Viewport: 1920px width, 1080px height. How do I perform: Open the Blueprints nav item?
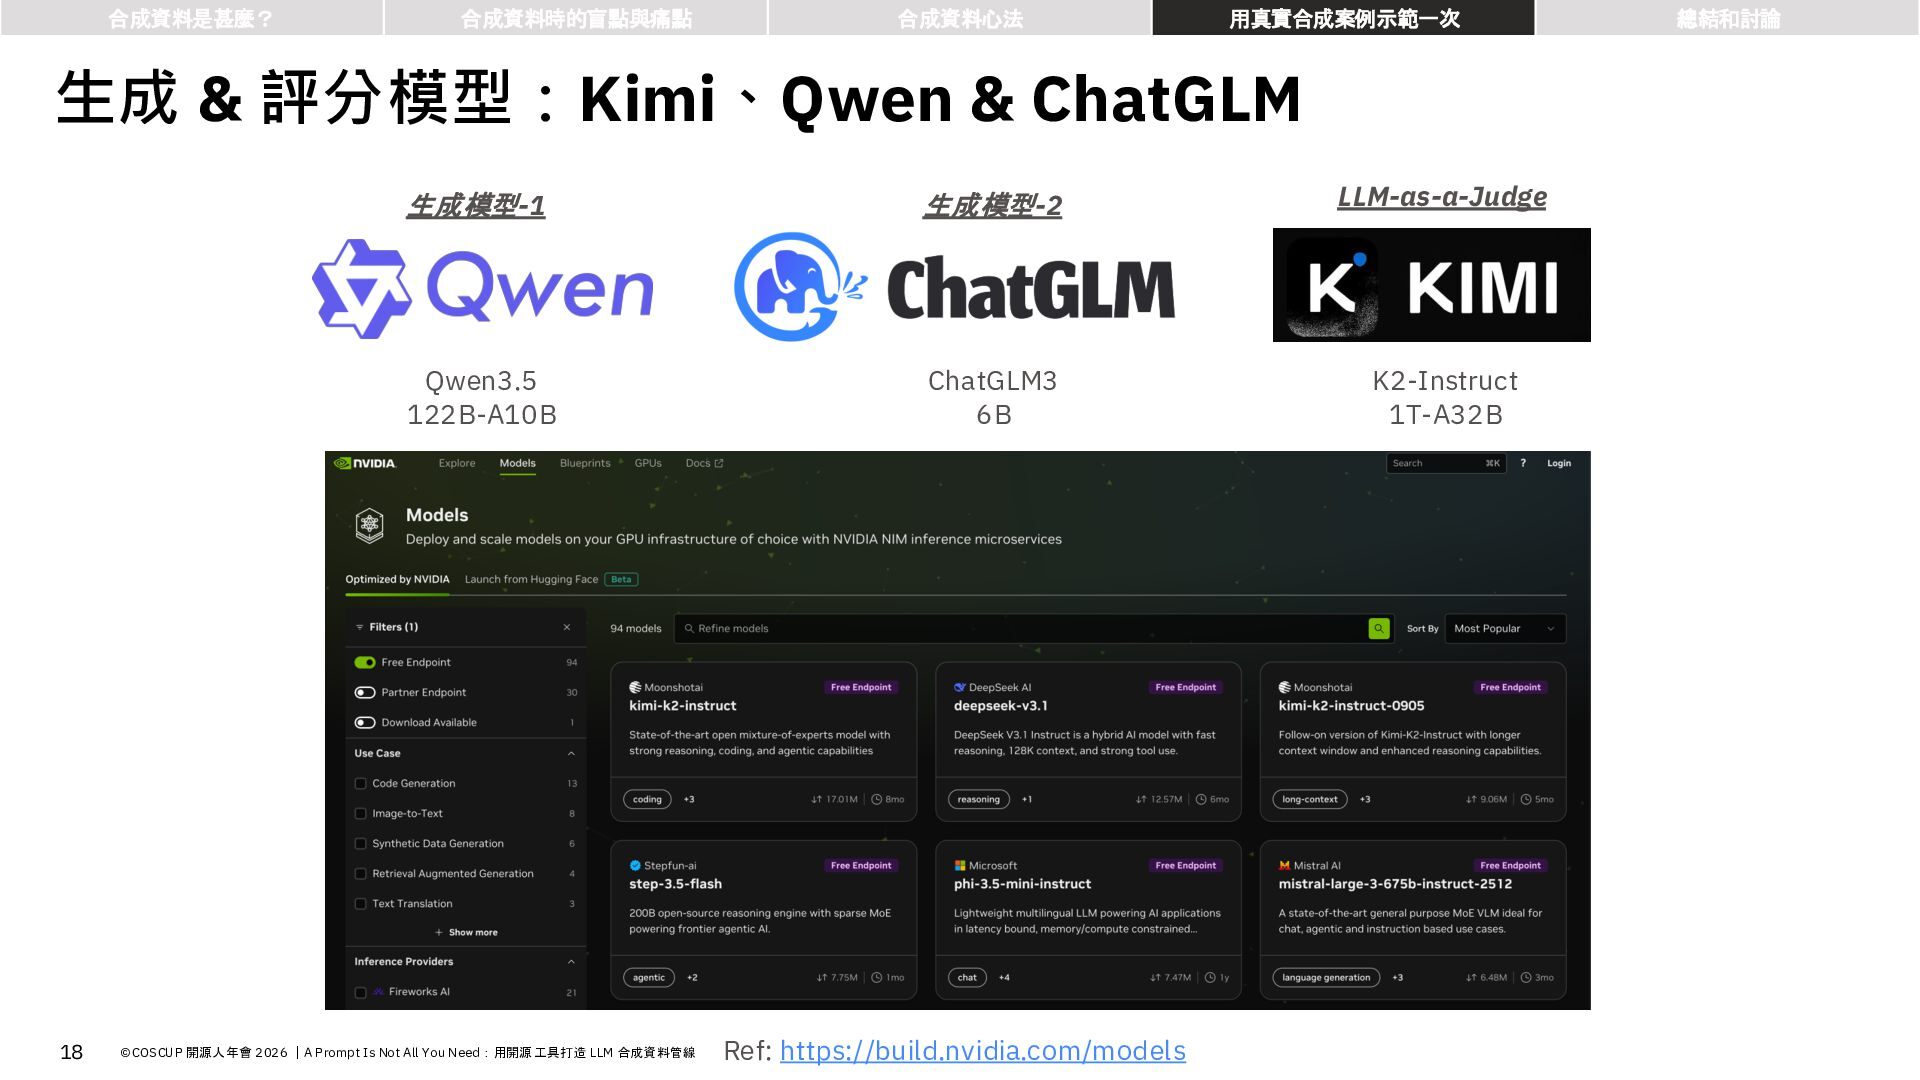(x=585, y=463)
